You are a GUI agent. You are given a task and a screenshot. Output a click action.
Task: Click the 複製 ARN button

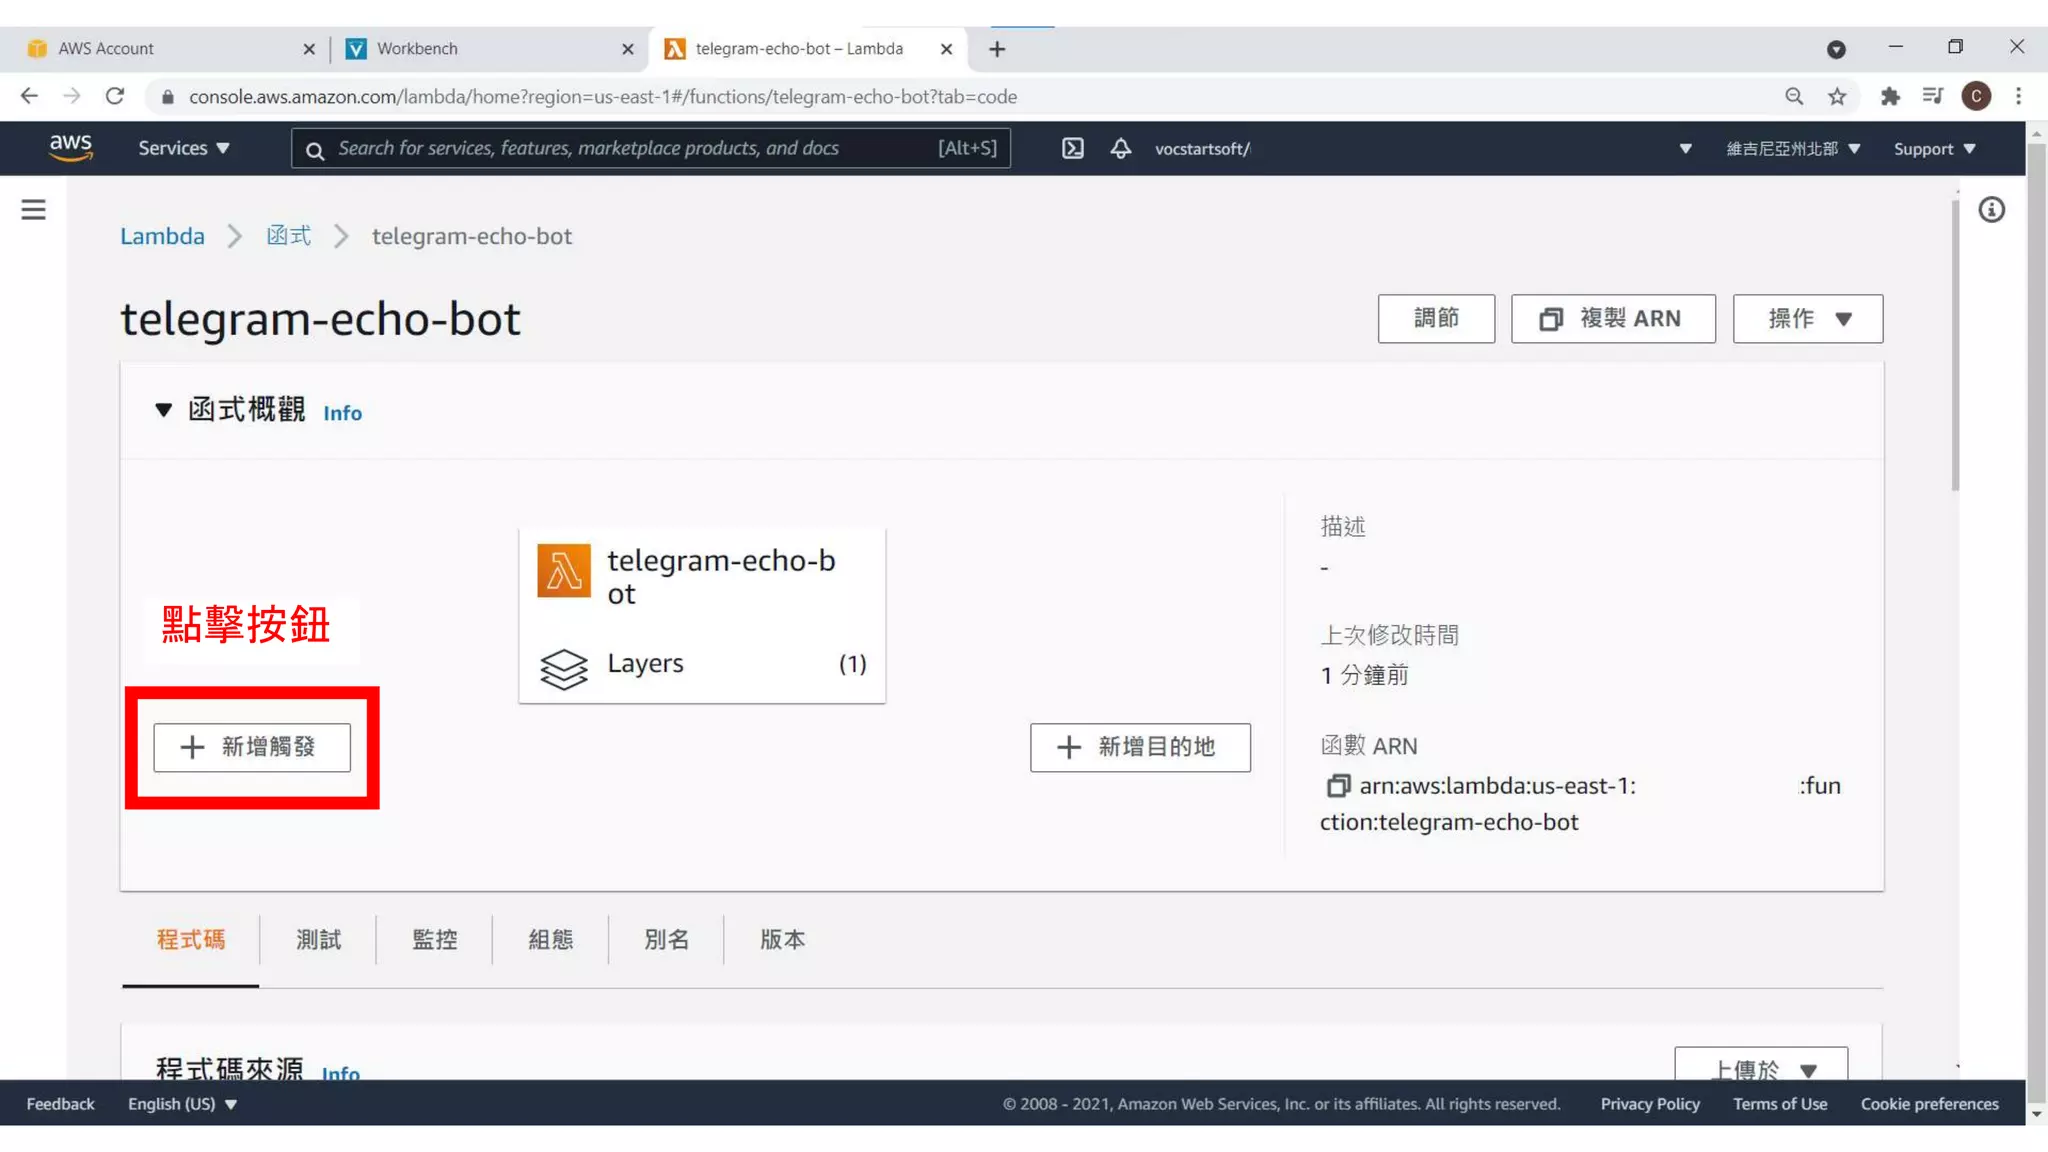[1613, 319]
